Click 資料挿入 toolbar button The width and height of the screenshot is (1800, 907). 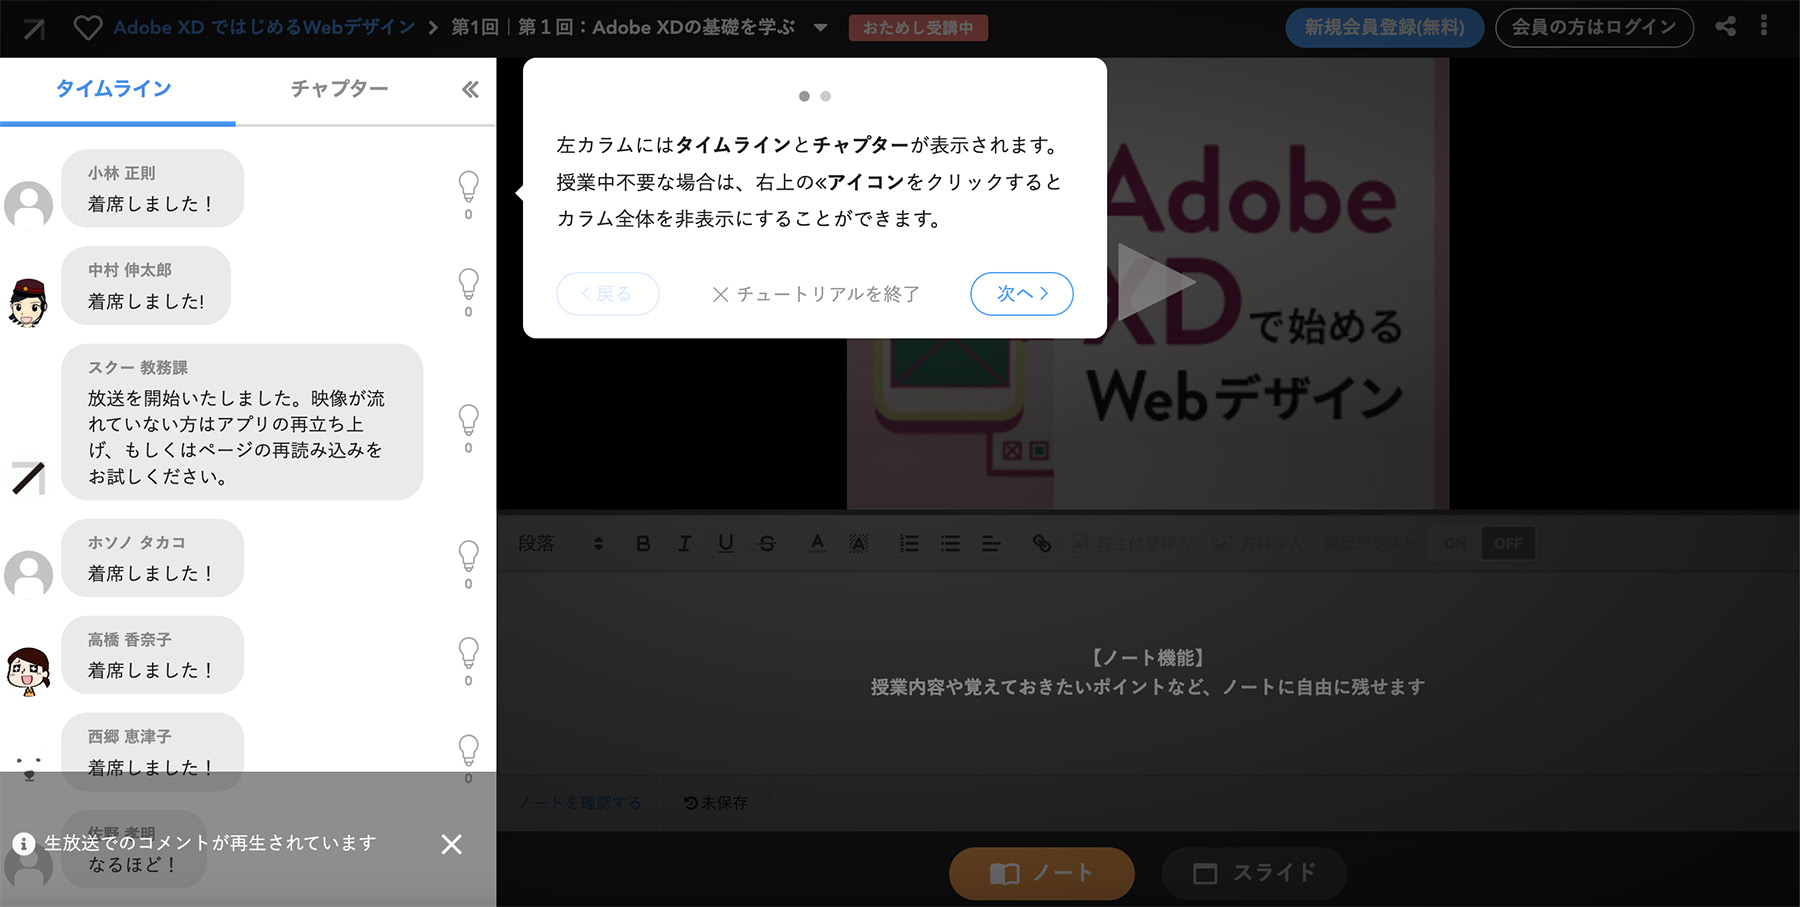point(1258,543)
